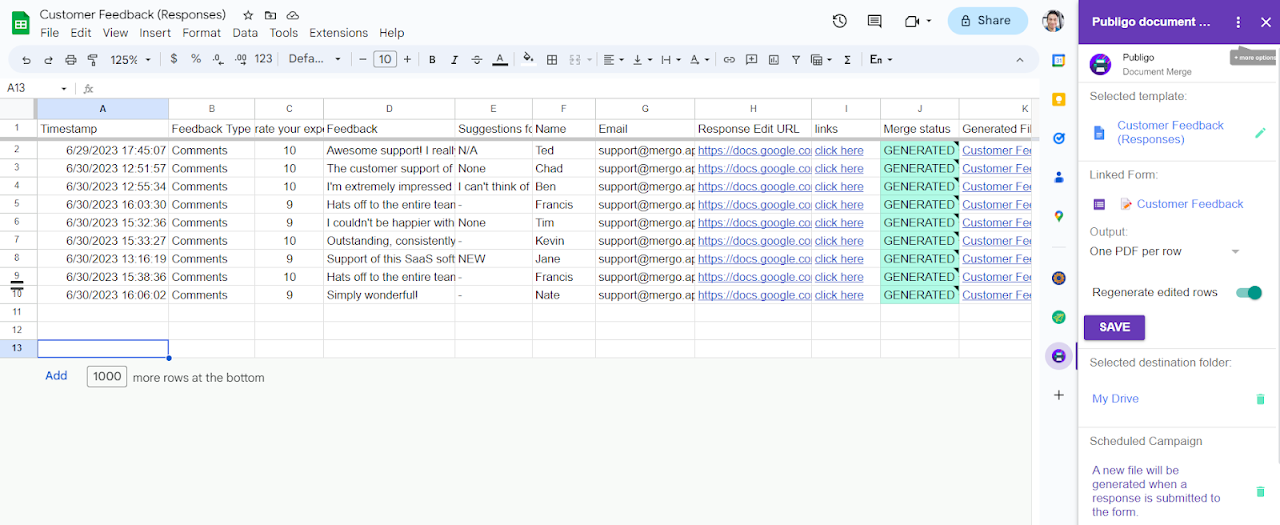Viewport: 1280px width, 525px height.
Task: Open the Name box dropdown arrow
Action: point(64,88)
